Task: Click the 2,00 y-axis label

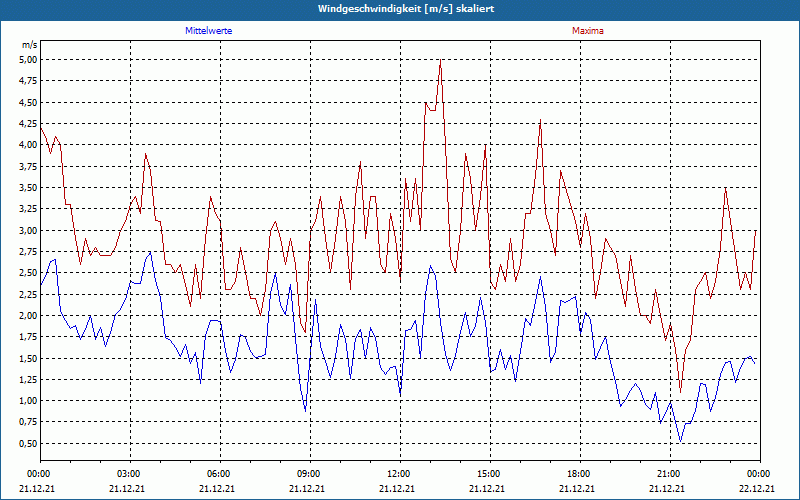Action: (29, 315)
